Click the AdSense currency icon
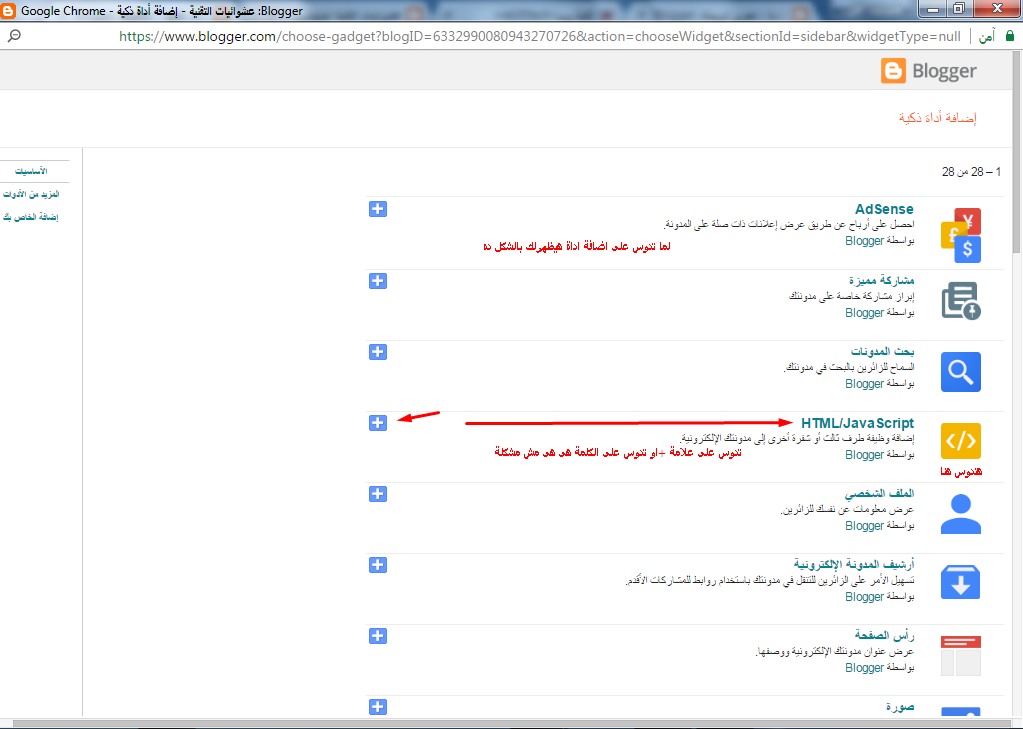The image size is (1023, 729). click(x=961, y=236)
